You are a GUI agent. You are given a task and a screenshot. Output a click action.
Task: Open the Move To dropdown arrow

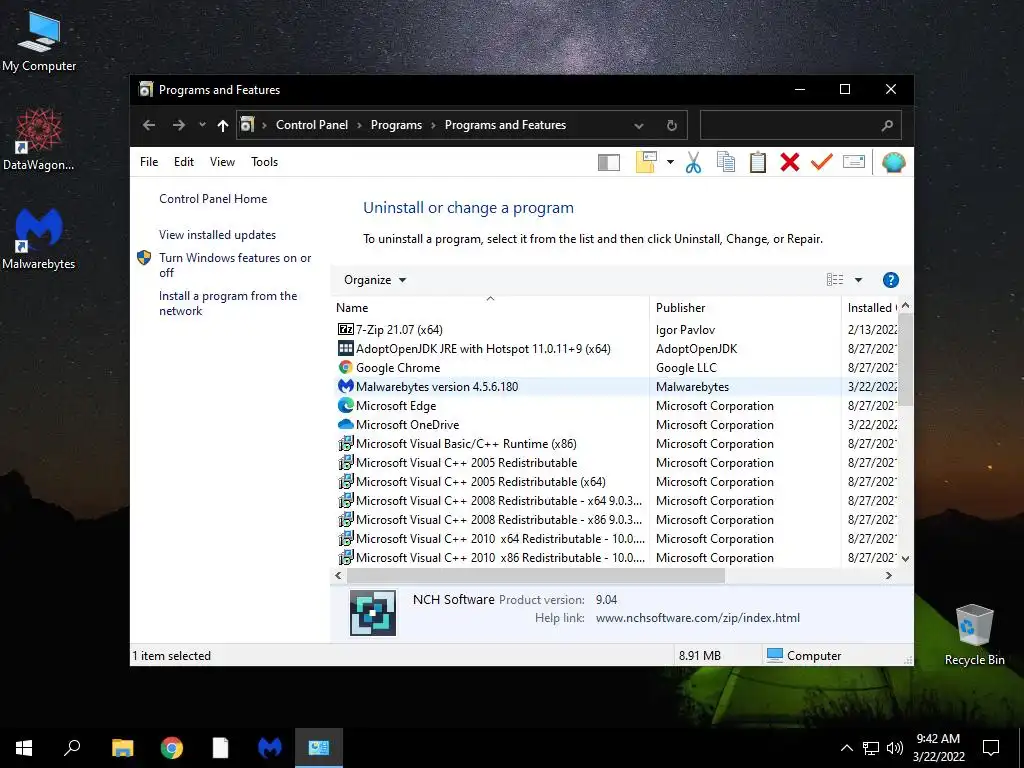coord(670,162)
